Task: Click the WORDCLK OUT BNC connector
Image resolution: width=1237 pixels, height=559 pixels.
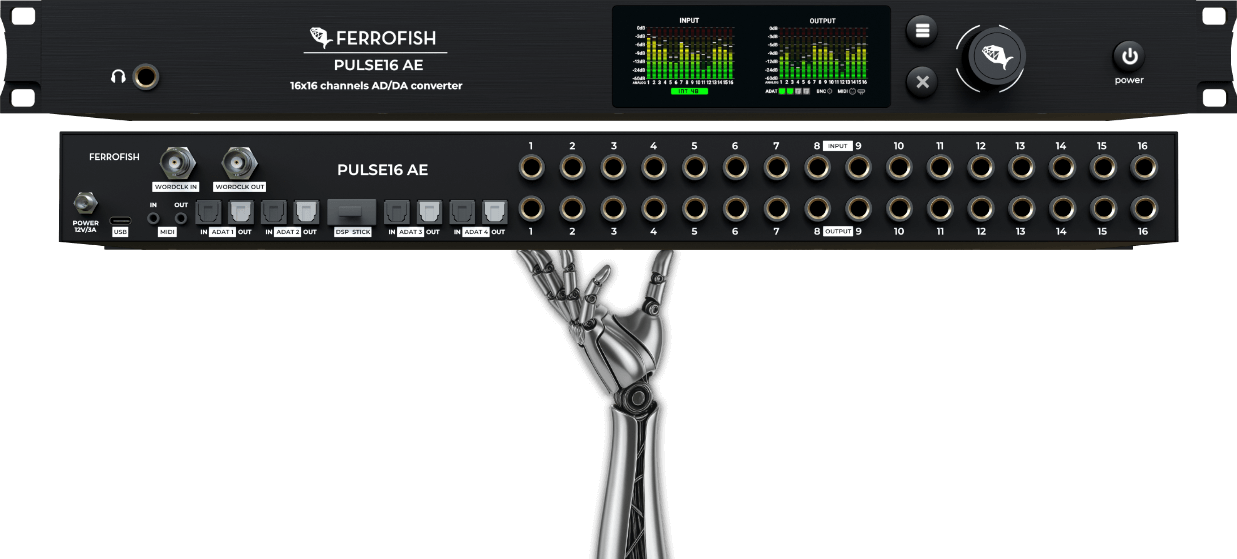Action: [239, 162]
